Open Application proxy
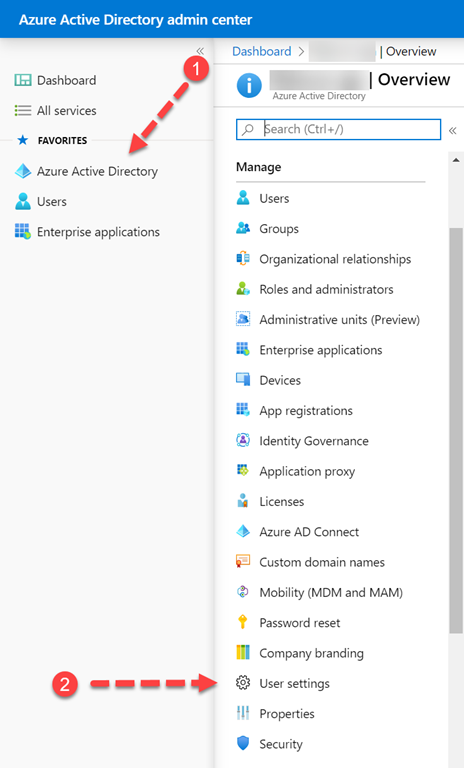Screen dimensions: 464x768 pos(307,472)
